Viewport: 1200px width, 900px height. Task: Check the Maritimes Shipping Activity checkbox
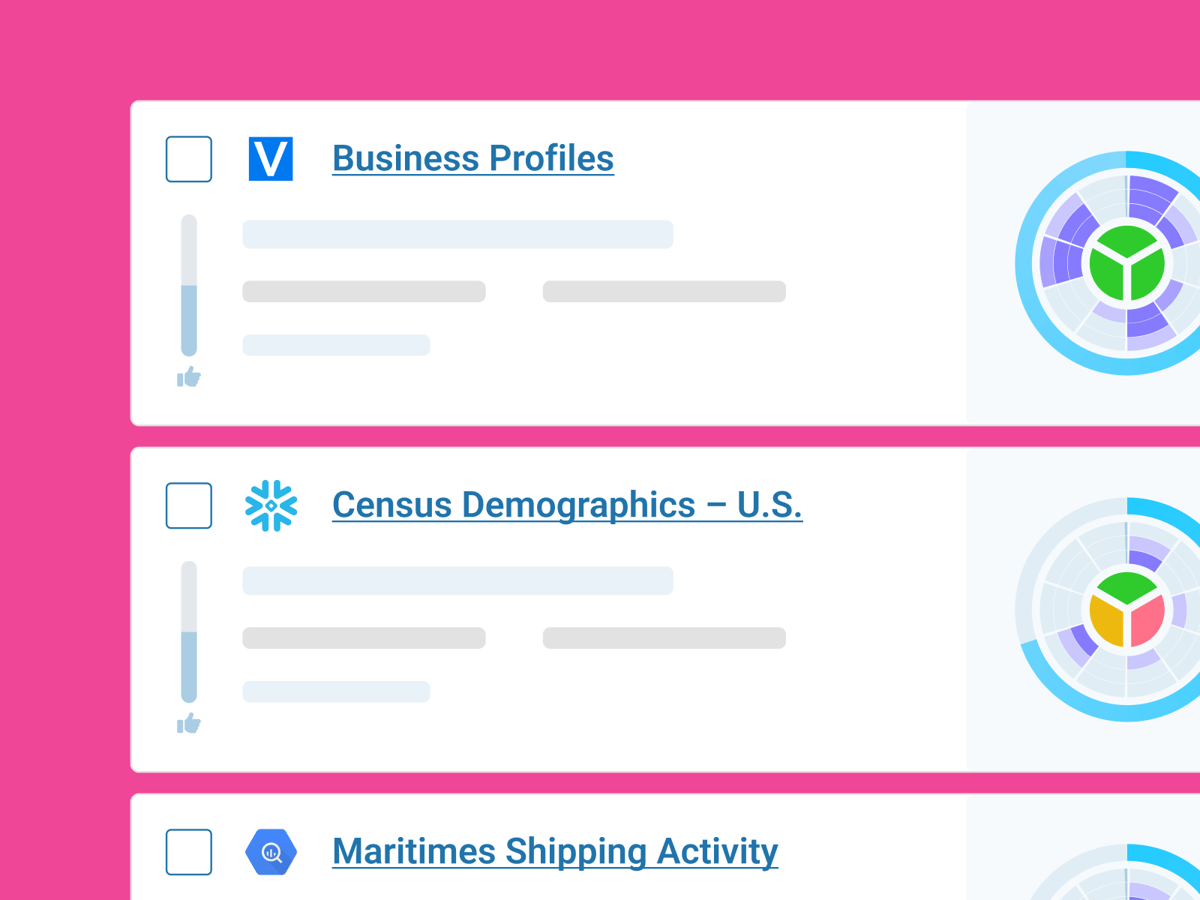189,852
